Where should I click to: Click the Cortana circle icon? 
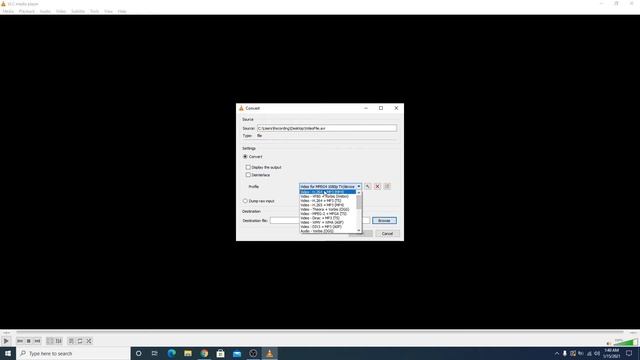pos(139,353)
